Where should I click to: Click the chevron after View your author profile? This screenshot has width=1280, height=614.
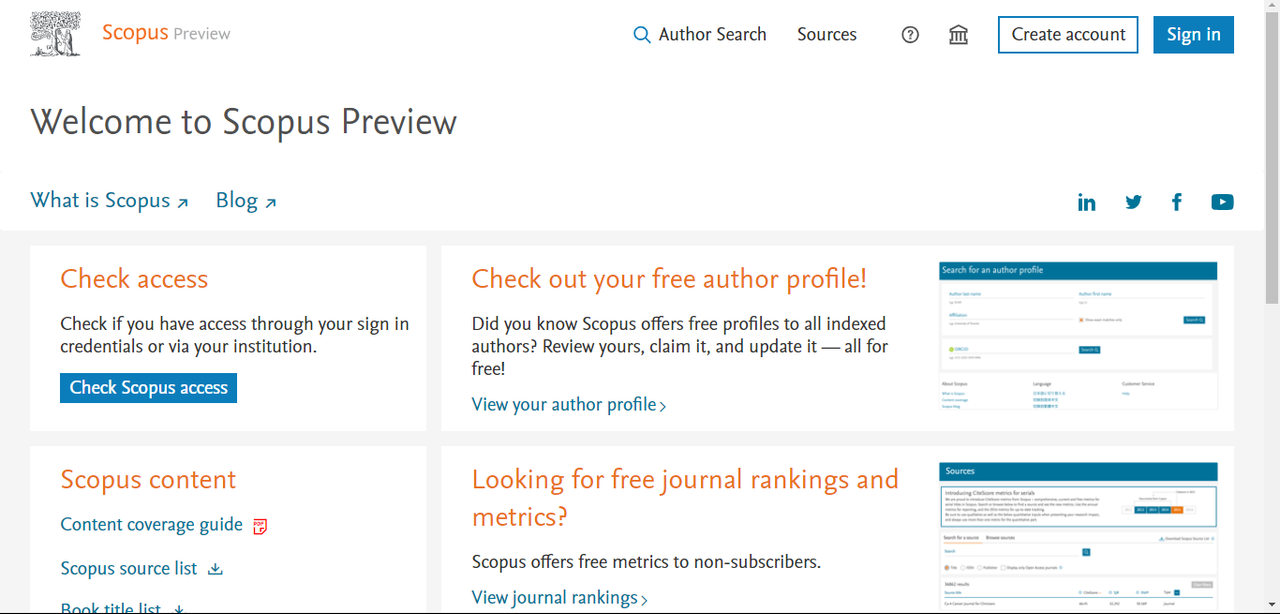663,406
